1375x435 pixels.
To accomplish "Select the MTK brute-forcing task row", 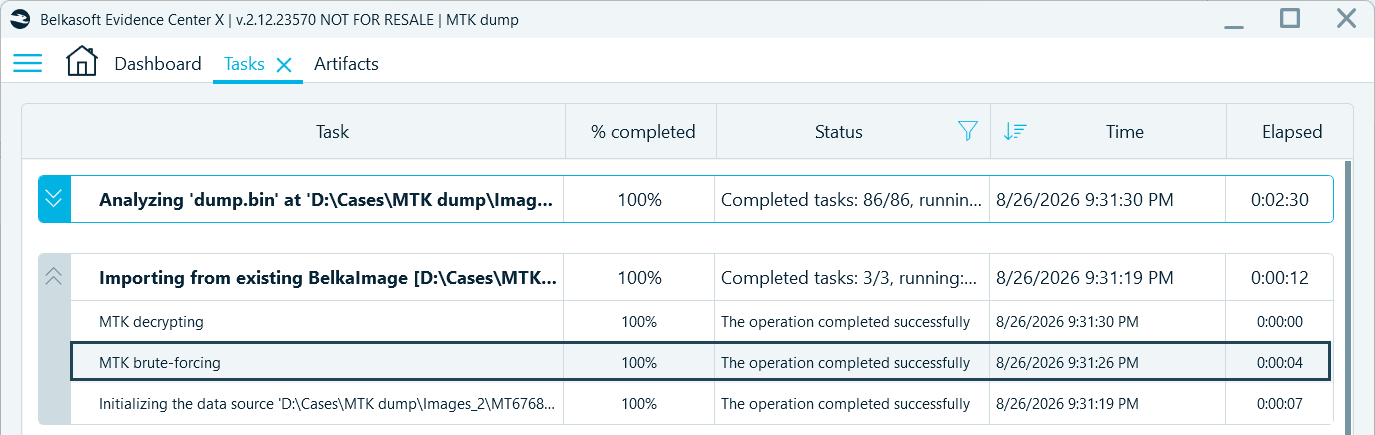I will 701,362.
